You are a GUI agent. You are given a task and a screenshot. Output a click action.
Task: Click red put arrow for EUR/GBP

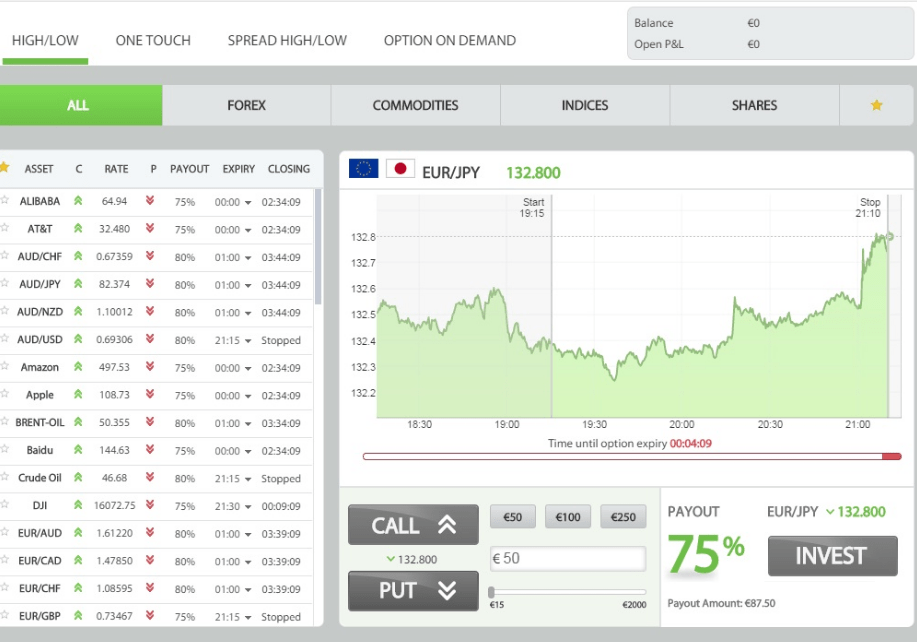[150, 615]
